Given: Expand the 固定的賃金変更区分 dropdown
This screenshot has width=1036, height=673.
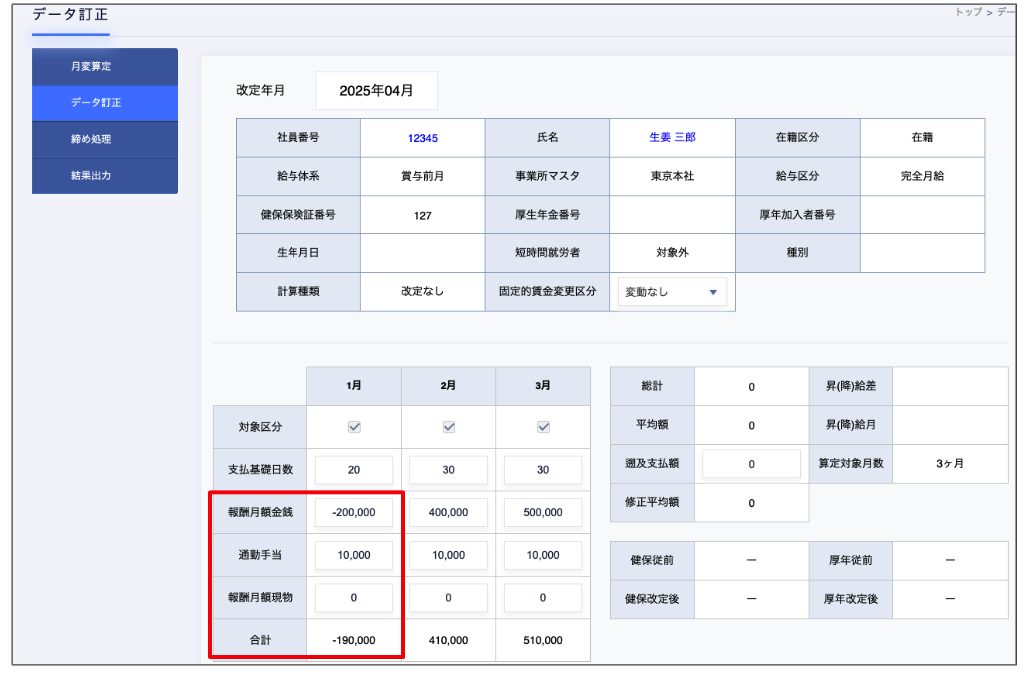Looking at the screenshot, I should [x=671, y=292].
